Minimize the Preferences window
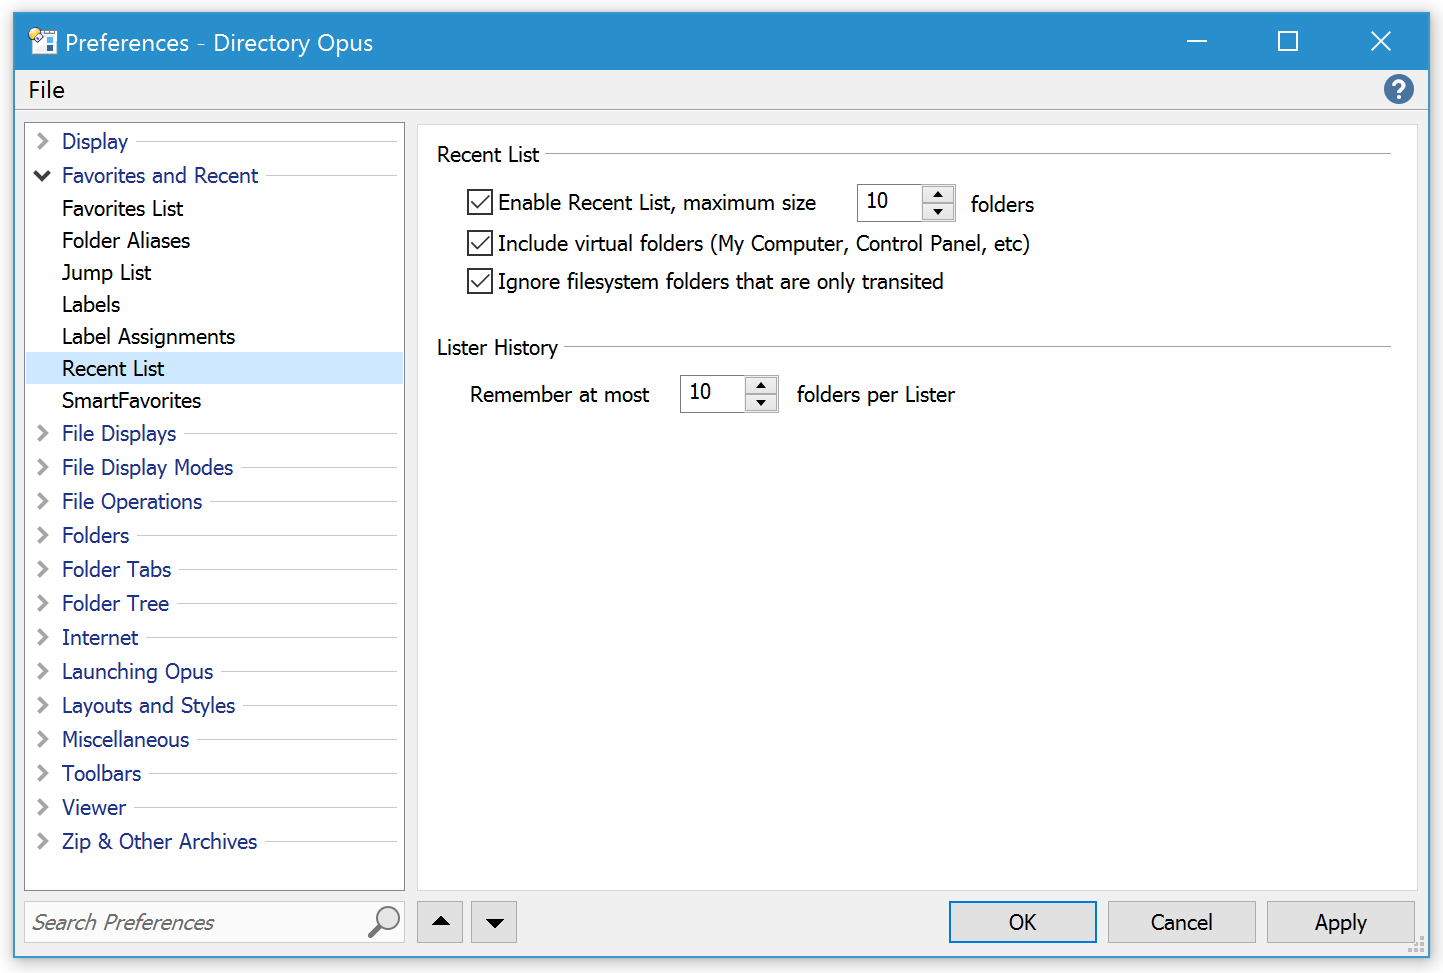1443x973 pixels. pyautogui.click(x=1196, y=41)
